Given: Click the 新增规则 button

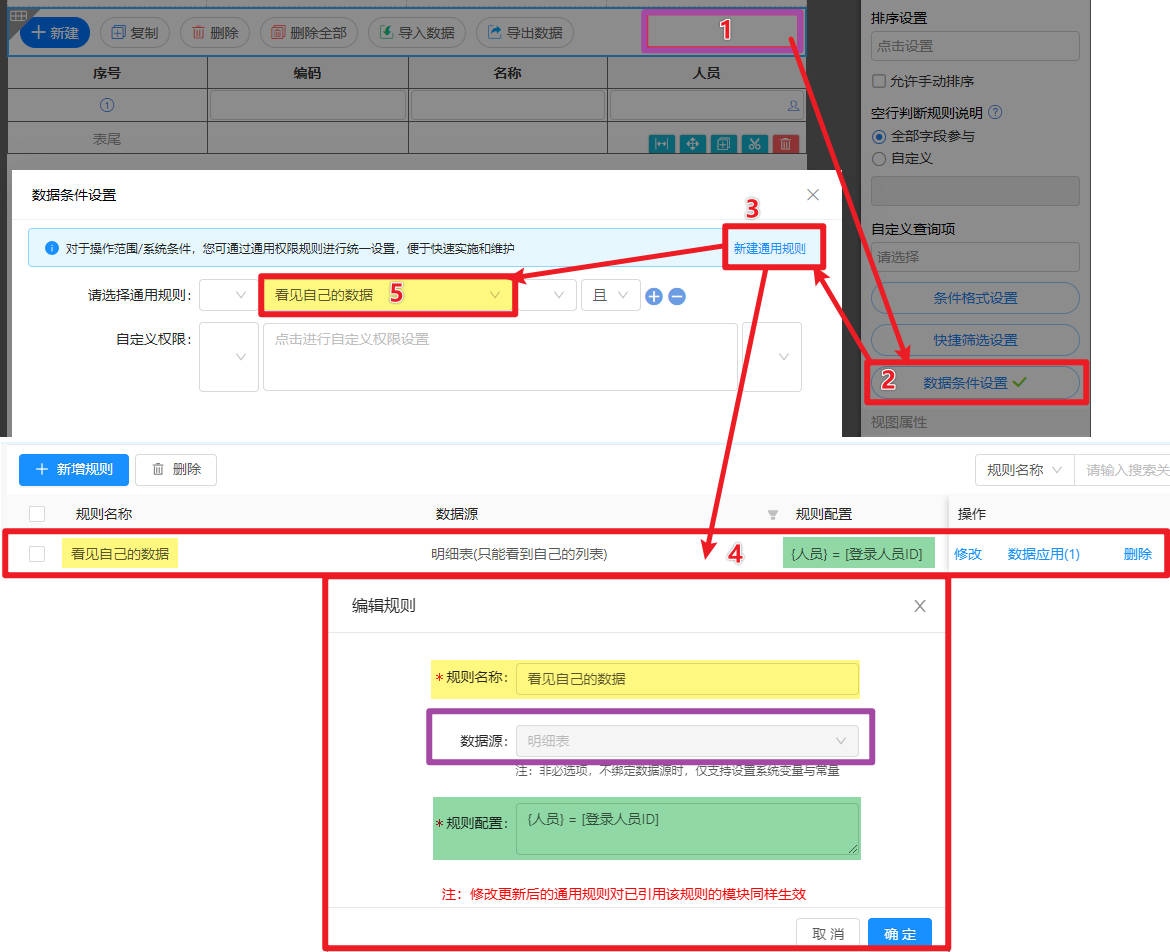Looking at the screenshot, I should tap(74, 469).
